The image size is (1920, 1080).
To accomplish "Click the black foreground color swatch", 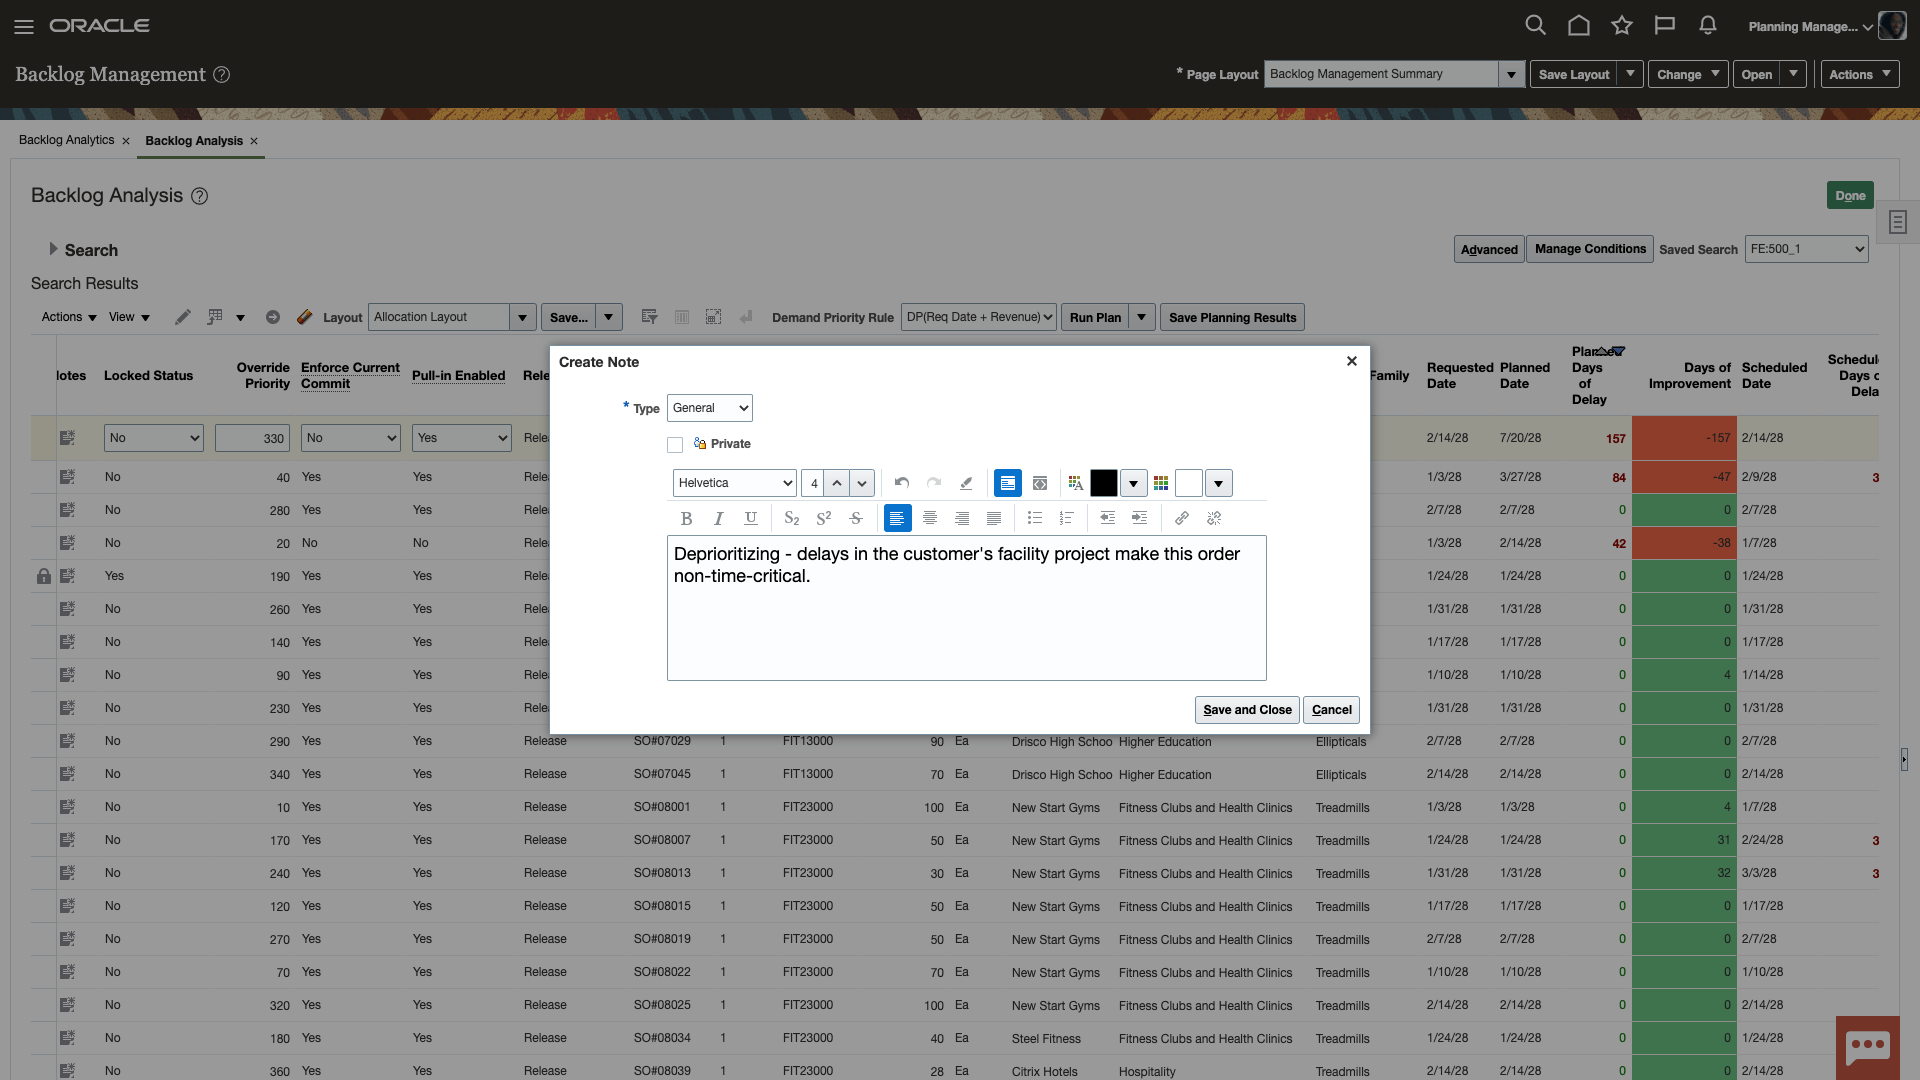I will point(1103,483).
